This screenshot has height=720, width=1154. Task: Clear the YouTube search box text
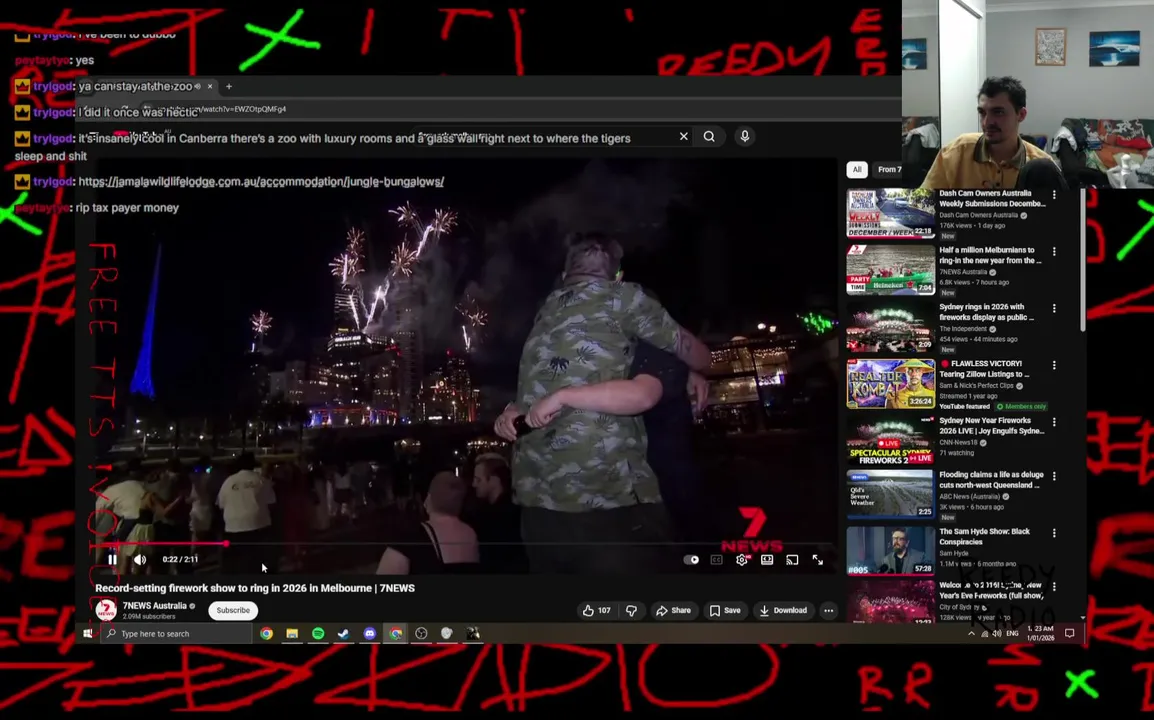(684, 136)
